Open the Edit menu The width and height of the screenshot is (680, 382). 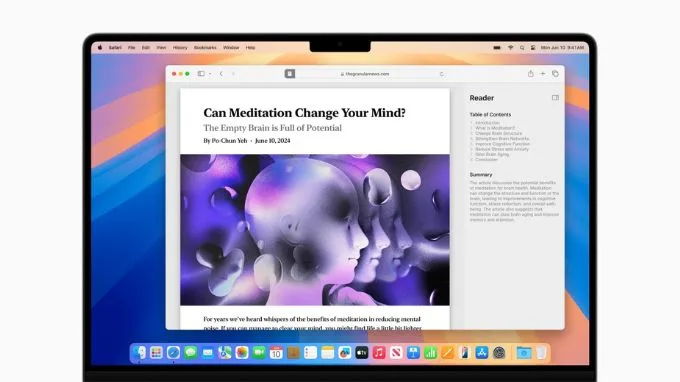click(x=146, y=48)
